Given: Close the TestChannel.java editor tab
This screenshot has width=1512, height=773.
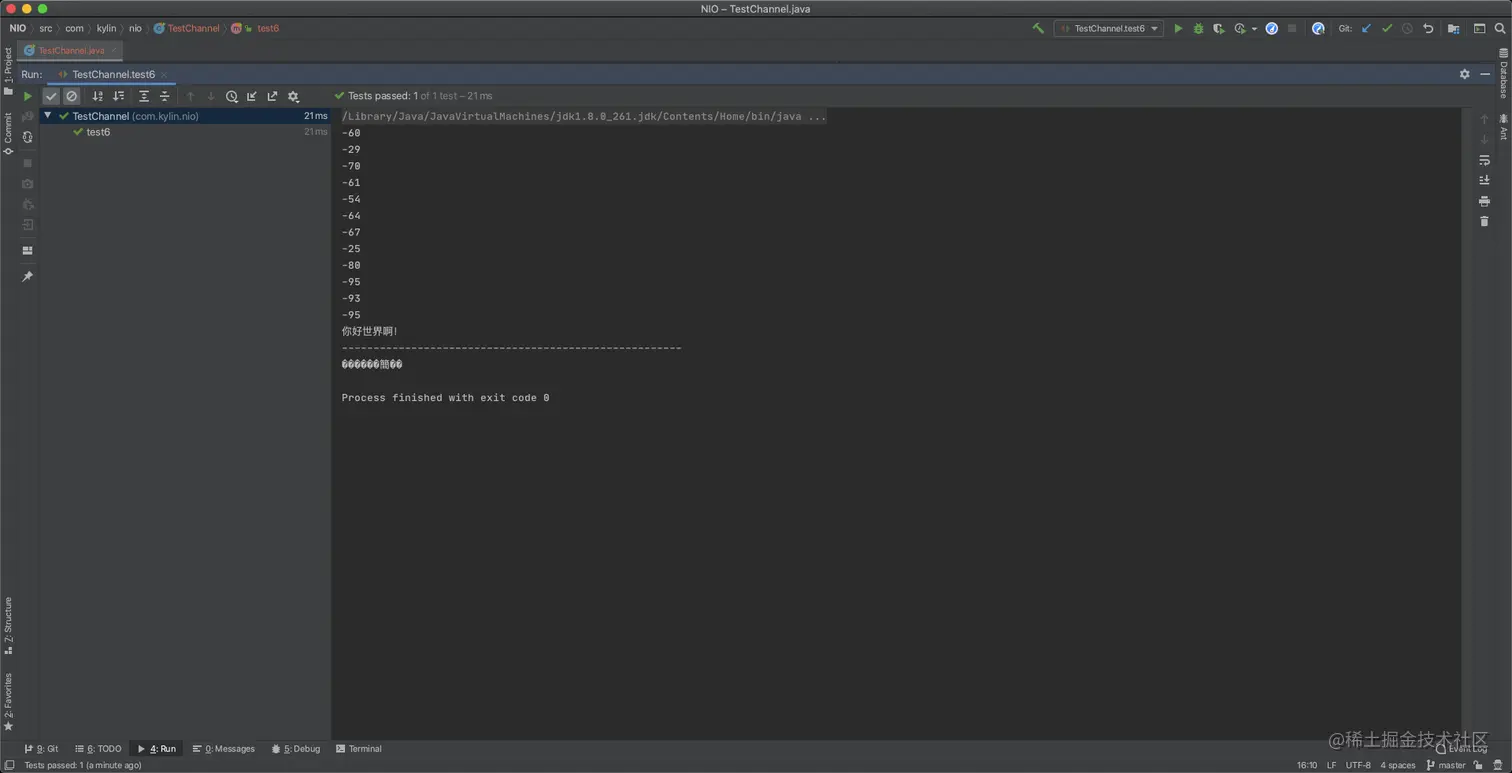Looking at the screenshot, I should coord(114,50).
